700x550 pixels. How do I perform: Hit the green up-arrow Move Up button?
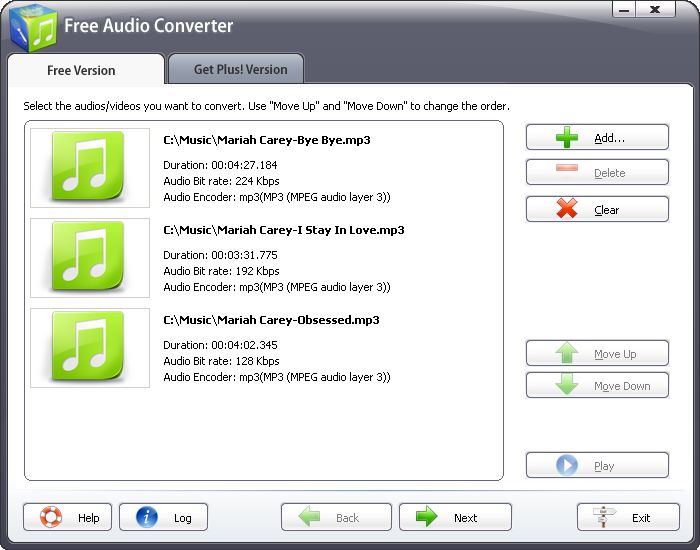tap(597, 354)
